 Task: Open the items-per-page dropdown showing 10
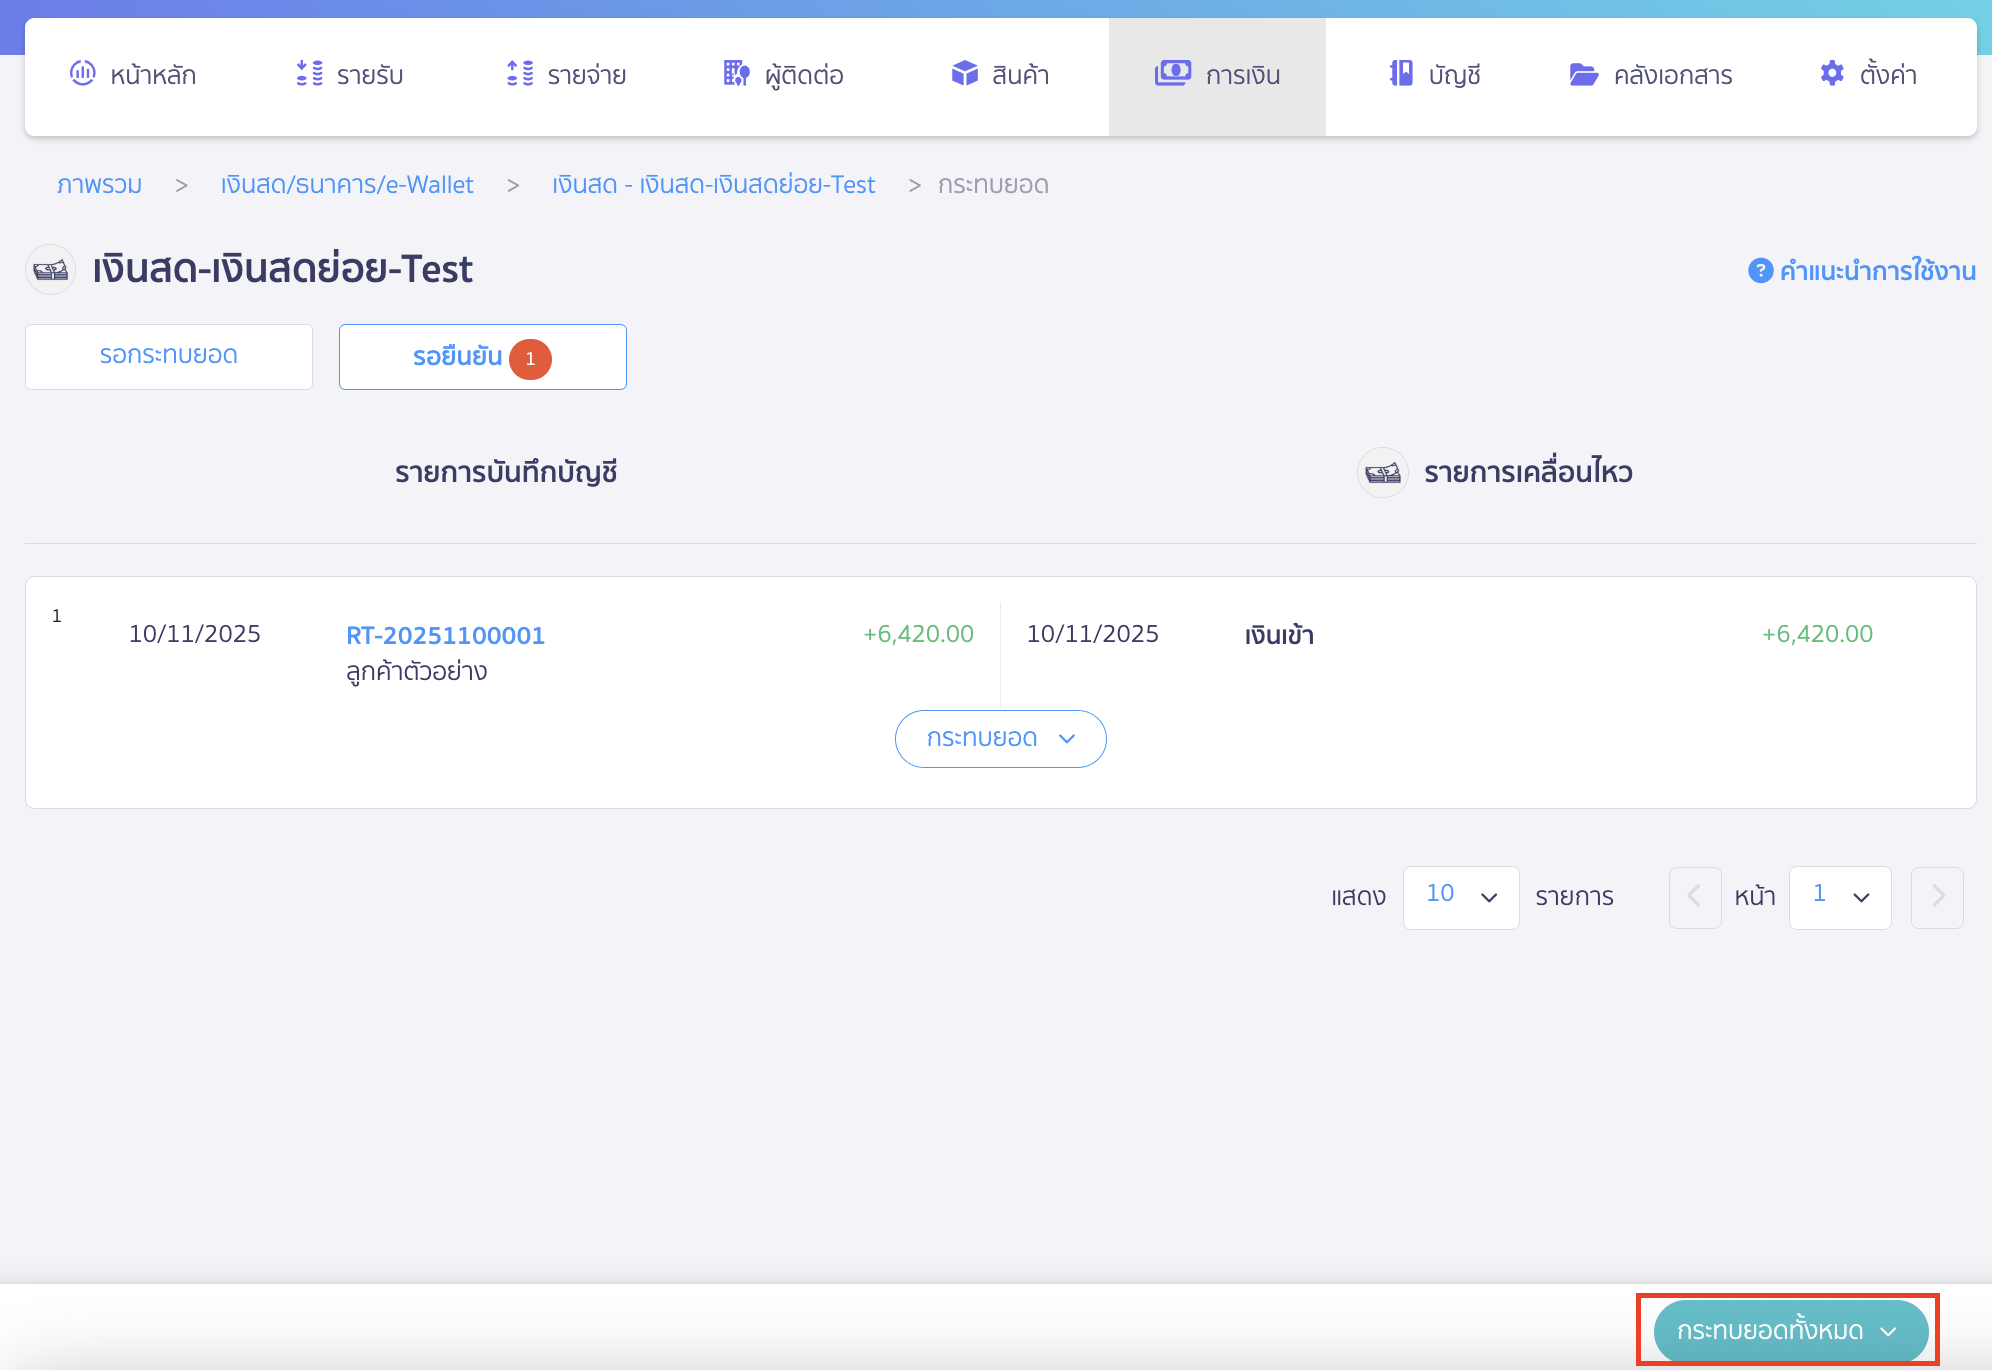1460,897
